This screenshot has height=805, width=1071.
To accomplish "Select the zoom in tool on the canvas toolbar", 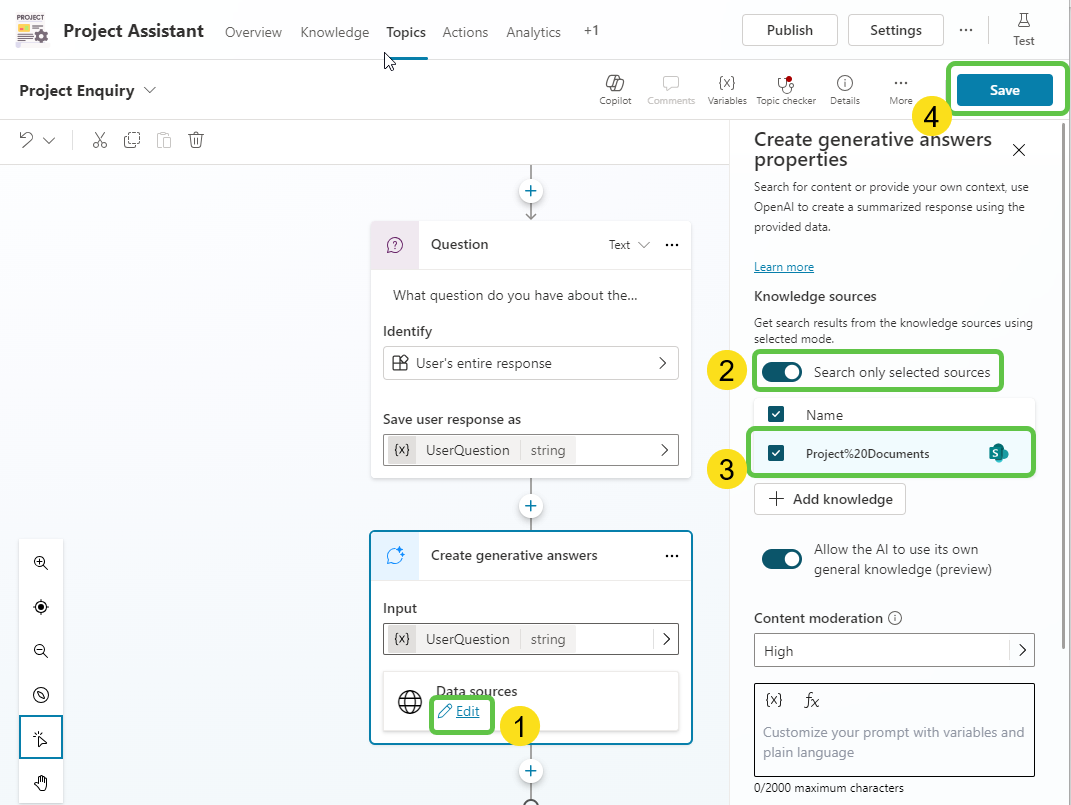I will click(x=41, y=562).
